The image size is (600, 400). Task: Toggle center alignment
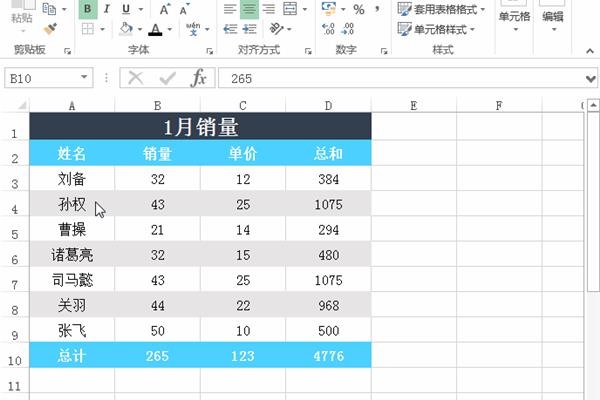(249, 9)
